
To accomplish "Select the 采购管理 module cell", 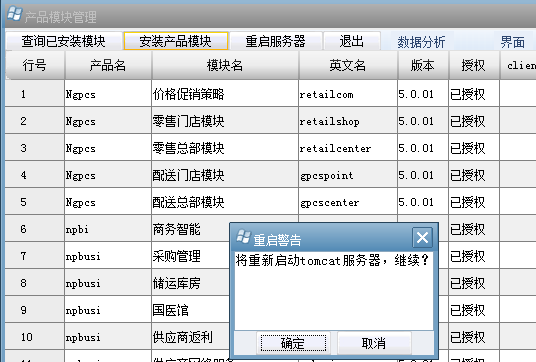I will click(x=190, y=256).
